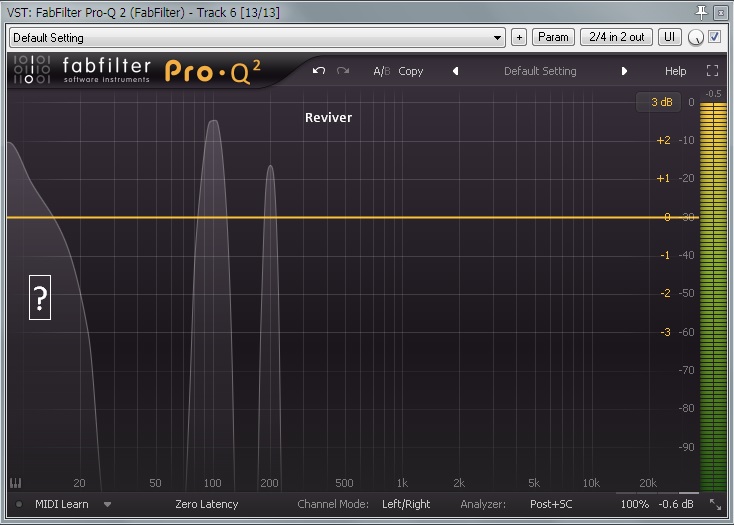This screenshot has height=525, width=734.
Task: Close the plugin window
Action: (x=720, y=13)
